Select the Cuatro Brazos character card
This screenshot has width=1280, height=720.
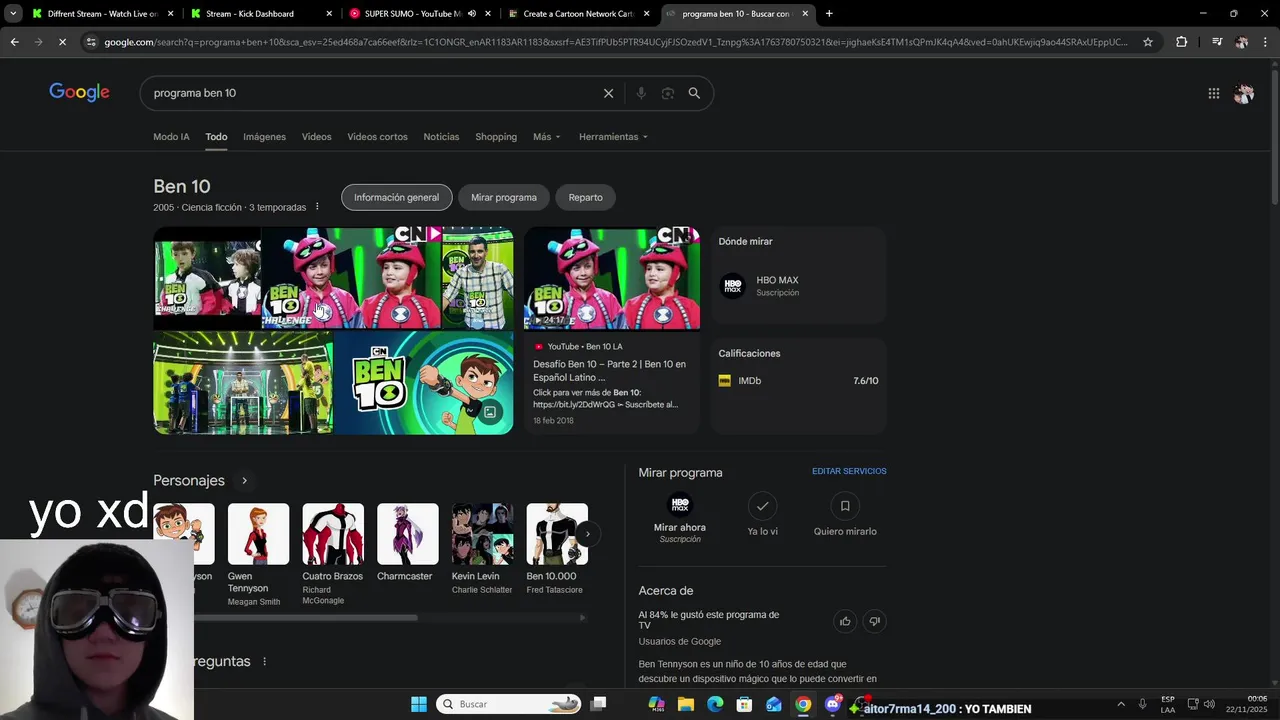coord(333,555)
